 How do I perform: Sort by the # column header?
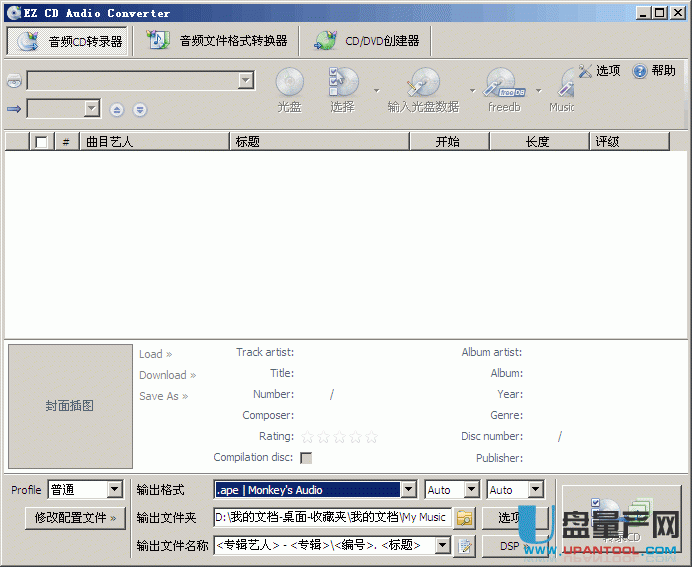67,142
